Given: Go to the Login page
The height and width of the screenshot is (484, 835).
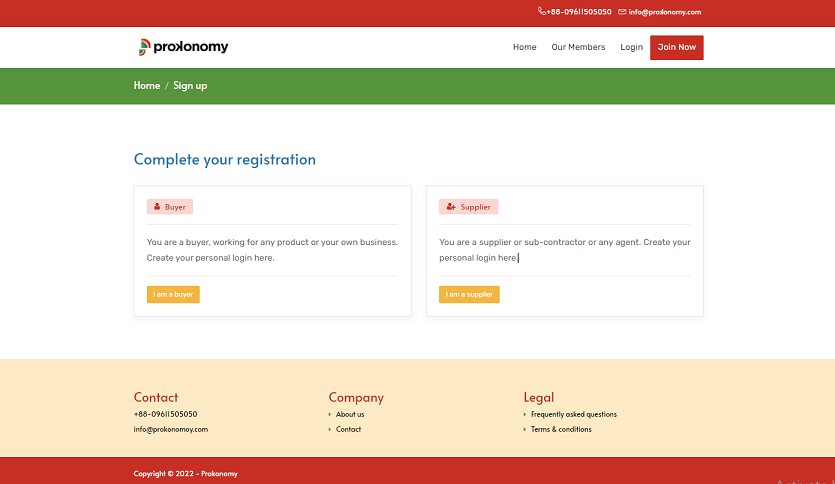Looking at the screenshot, I should click(631, 47).
